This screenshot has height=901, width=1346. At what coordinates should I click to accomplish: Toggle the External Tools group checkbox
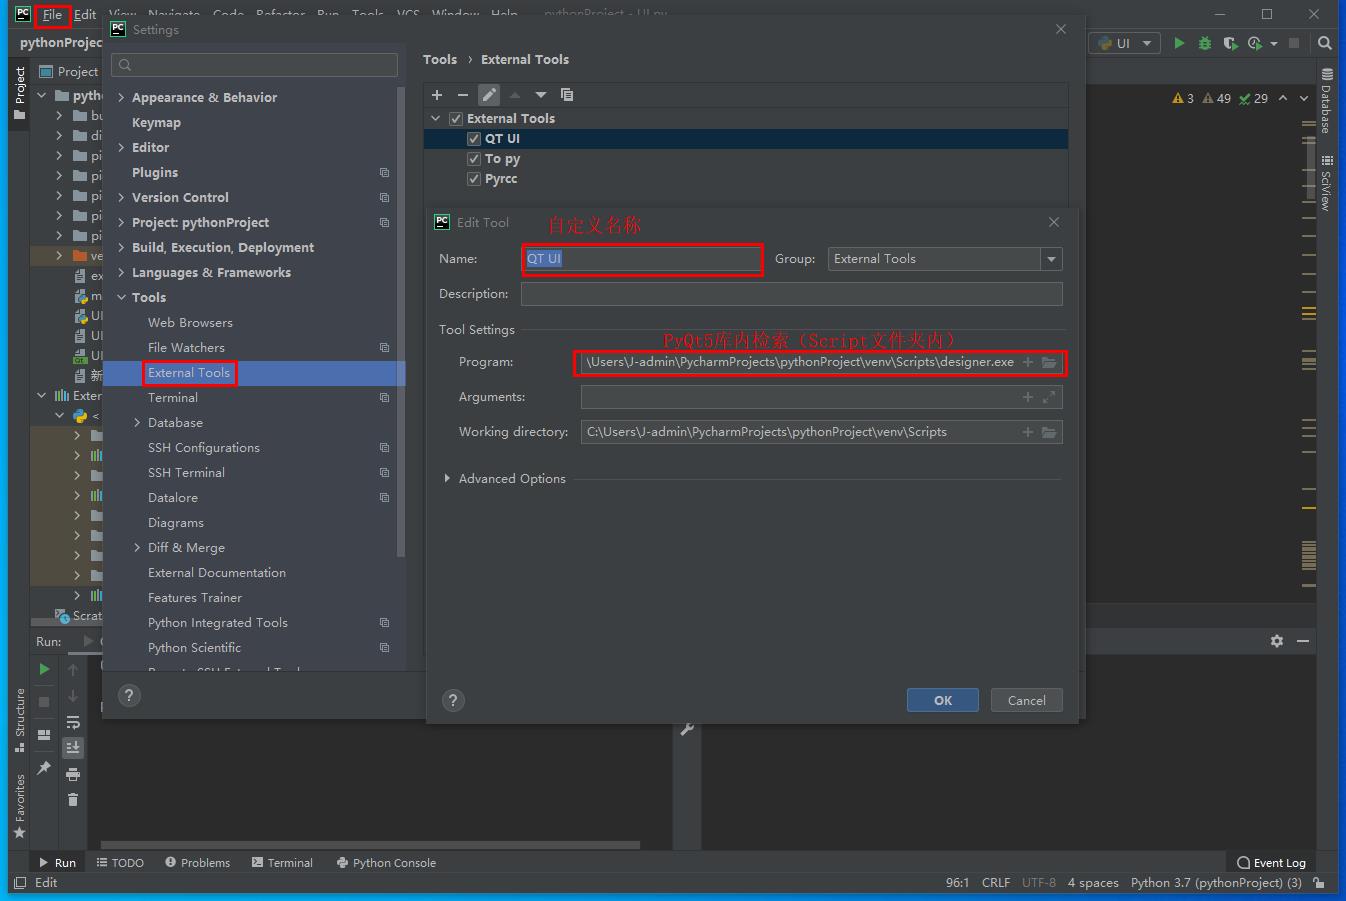pos(456,118)
